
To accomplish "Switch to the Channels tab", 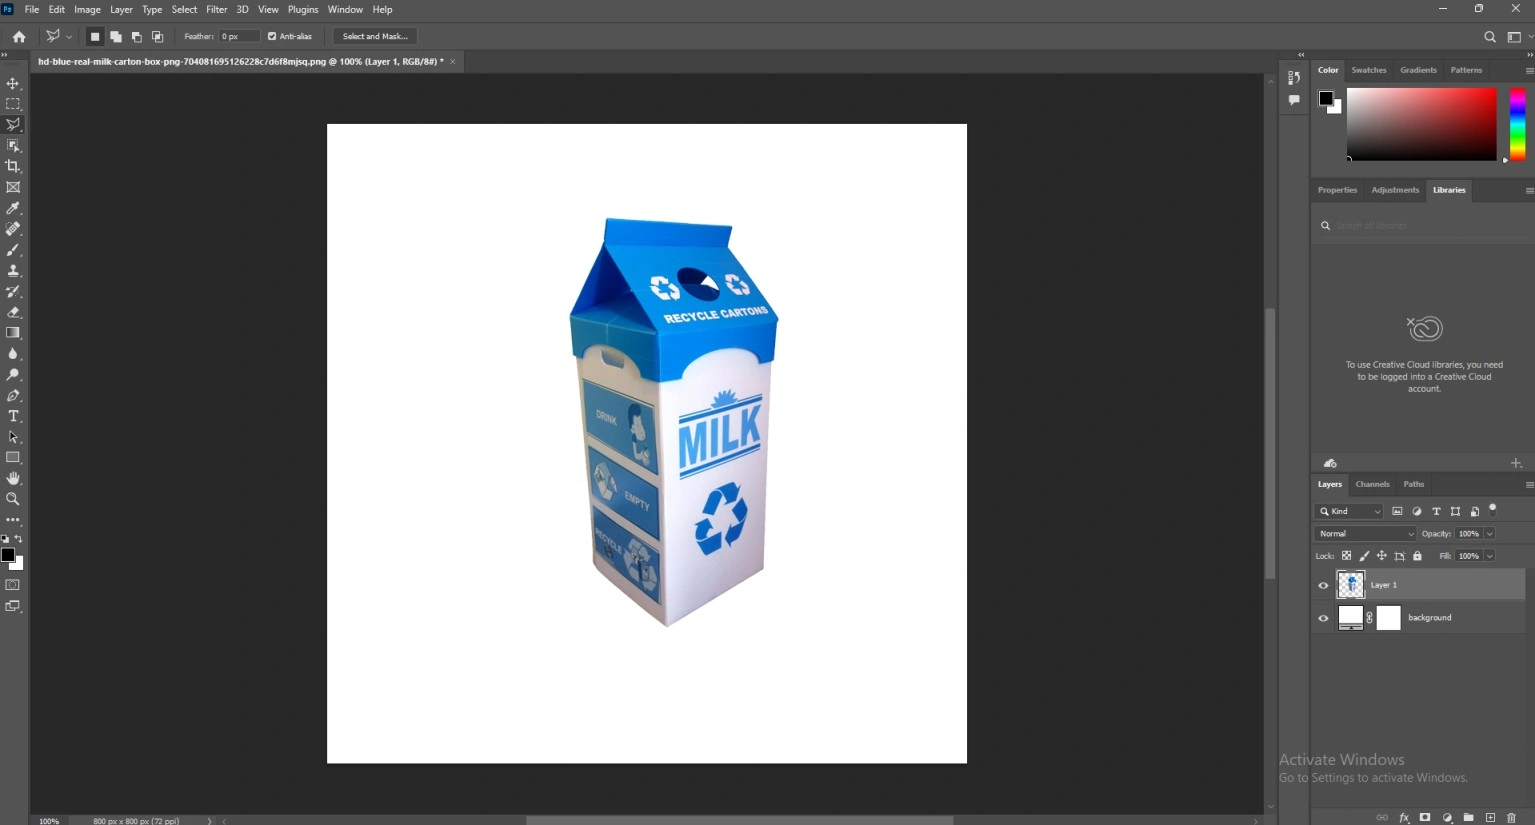I will pos(1372,484).
